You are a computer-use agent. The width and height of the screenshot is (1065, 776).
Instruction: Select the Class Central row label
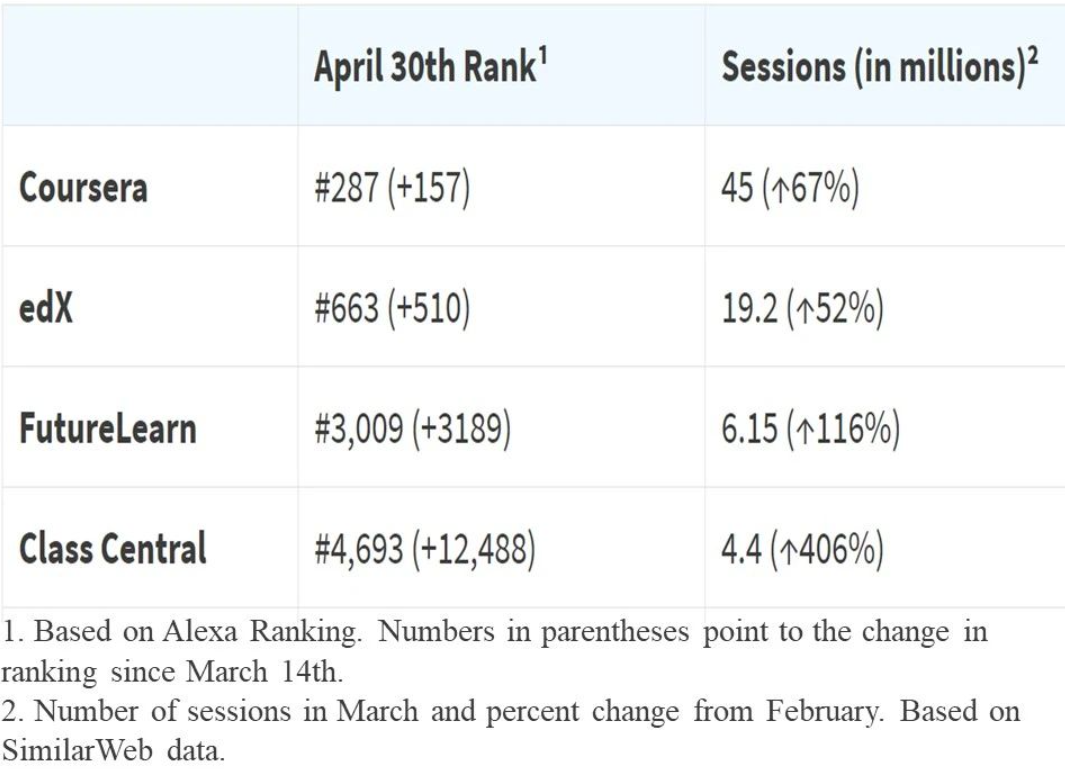click(x=113, y=549)
